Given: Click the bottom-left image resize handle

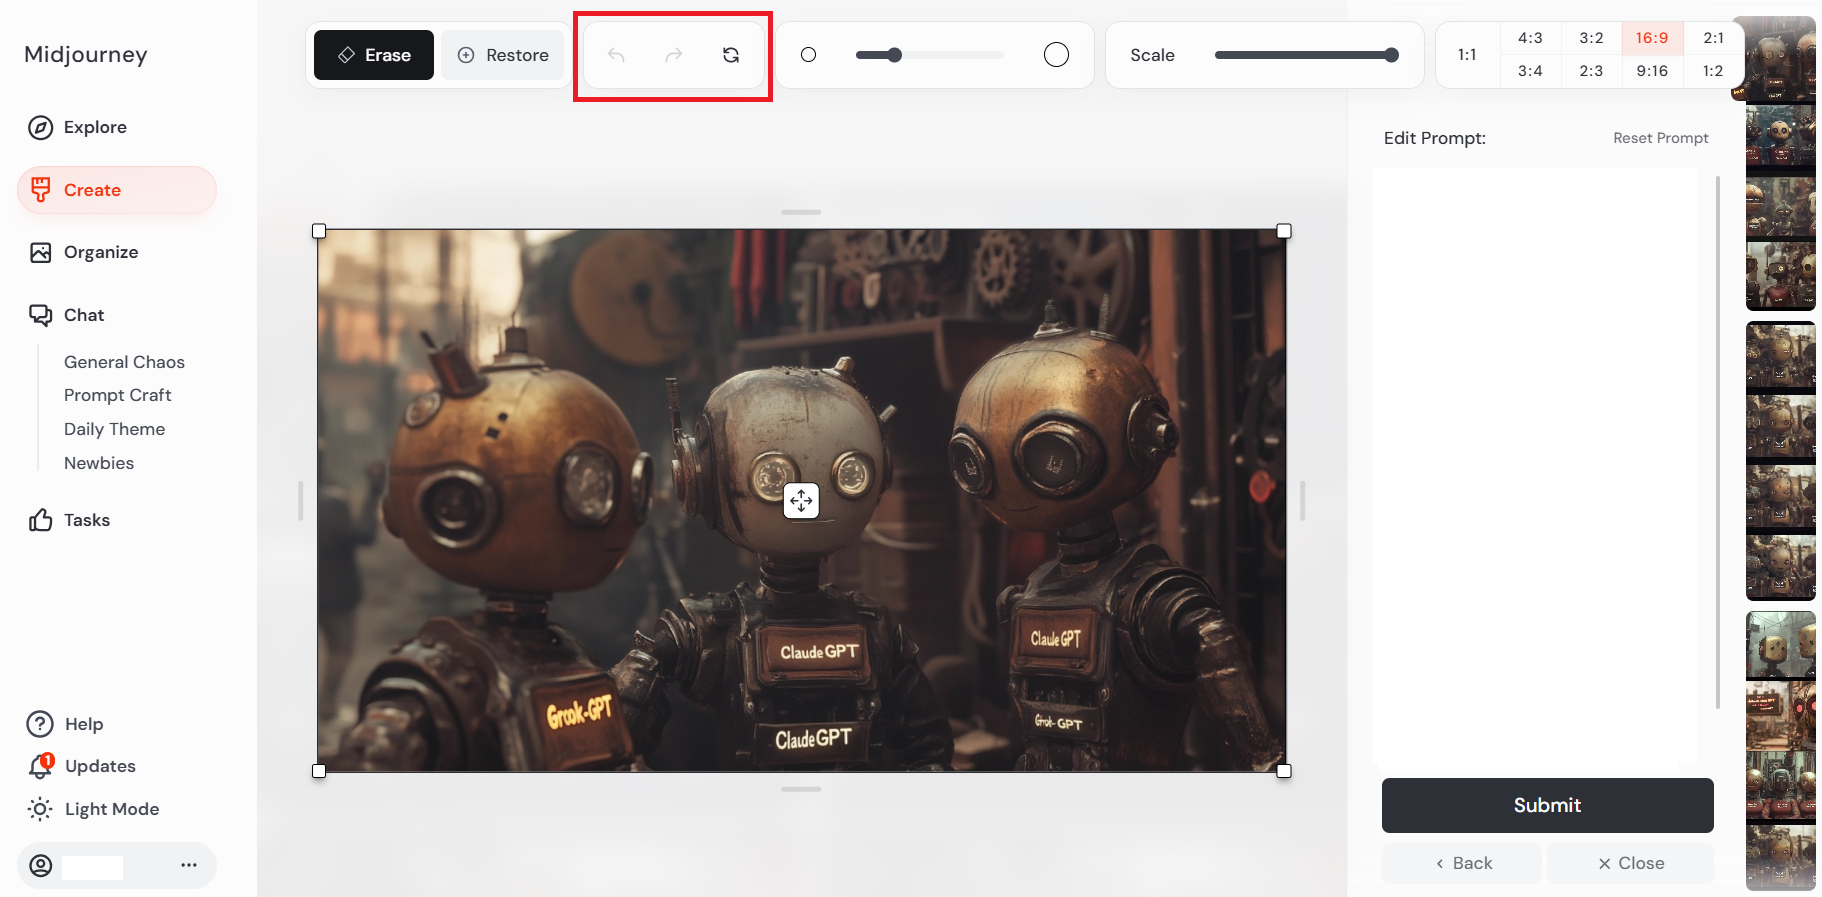Looking at the screenshot, I should point(319,771).
